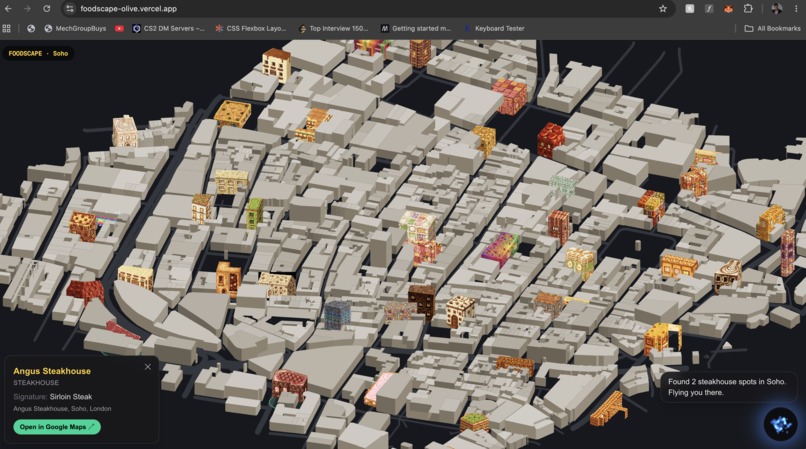The width and height of the screenshot is (806, 449).
Task: Open Angus Steakhouse in Google Maps
Action: [x=57, y=427]
